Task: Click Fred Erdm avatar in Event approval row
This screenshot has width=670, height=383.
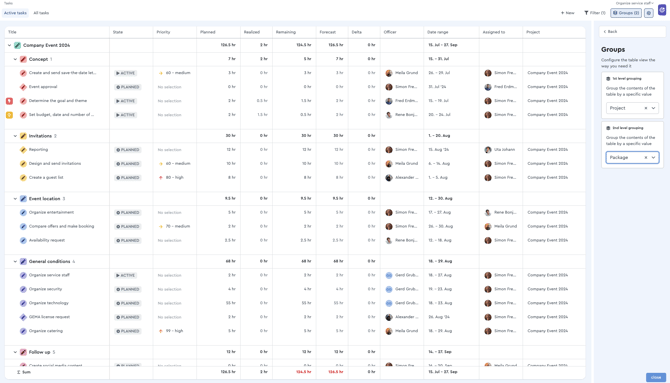Action: click(x=488, y=87)
